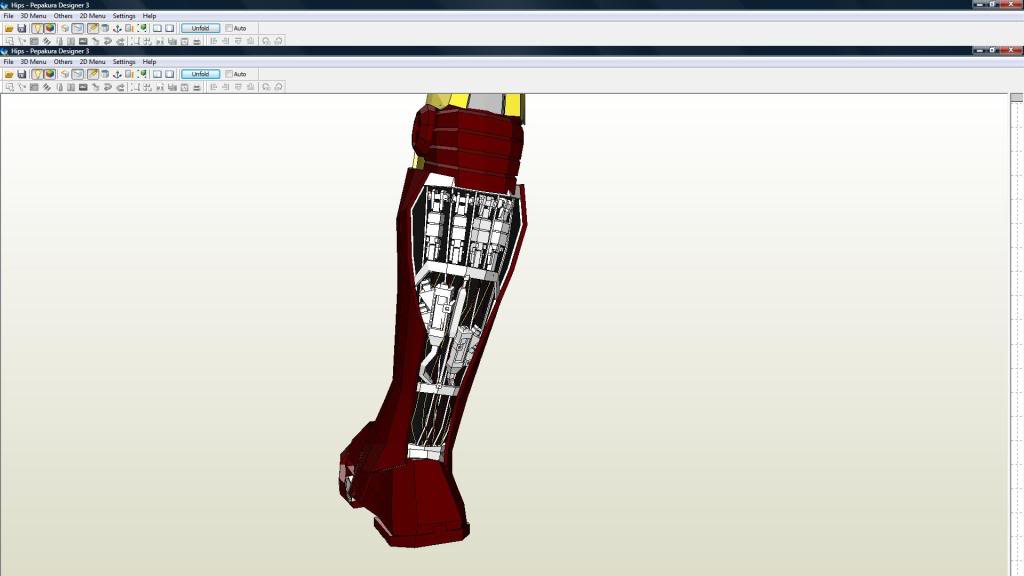The image size is (1024, 576).
Task: Click the anchor icon in the background window
Action: [x=117, y=29]
